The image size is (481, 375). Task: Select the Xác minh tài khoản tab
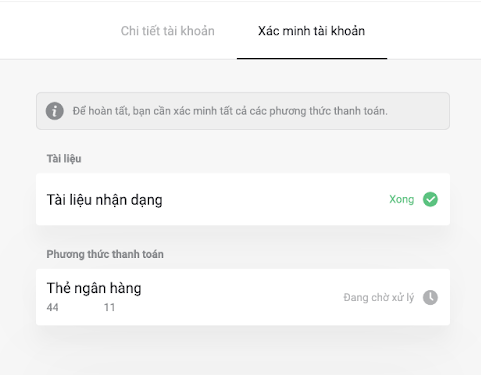pos(311,31)
